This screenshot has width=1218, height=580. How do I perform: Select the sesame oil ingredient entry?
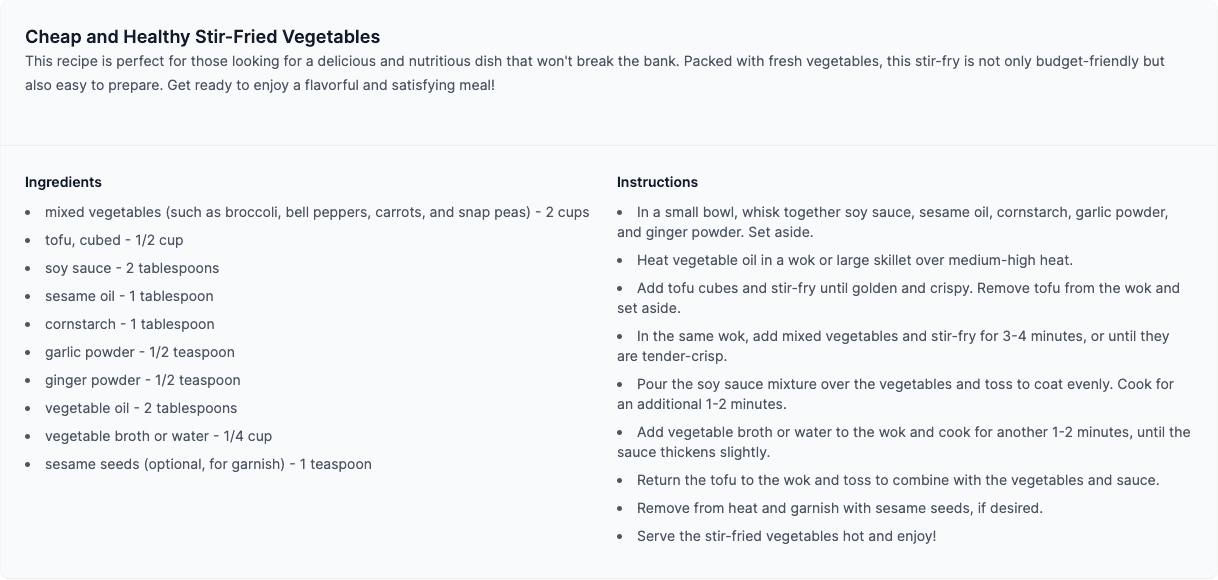129,296
